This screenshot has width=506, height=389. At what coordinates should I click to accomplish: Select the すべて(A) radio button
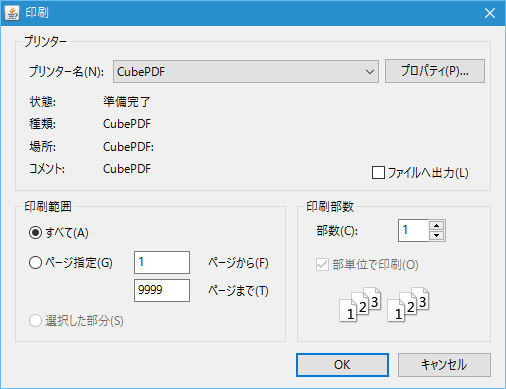tap(35, 233)
